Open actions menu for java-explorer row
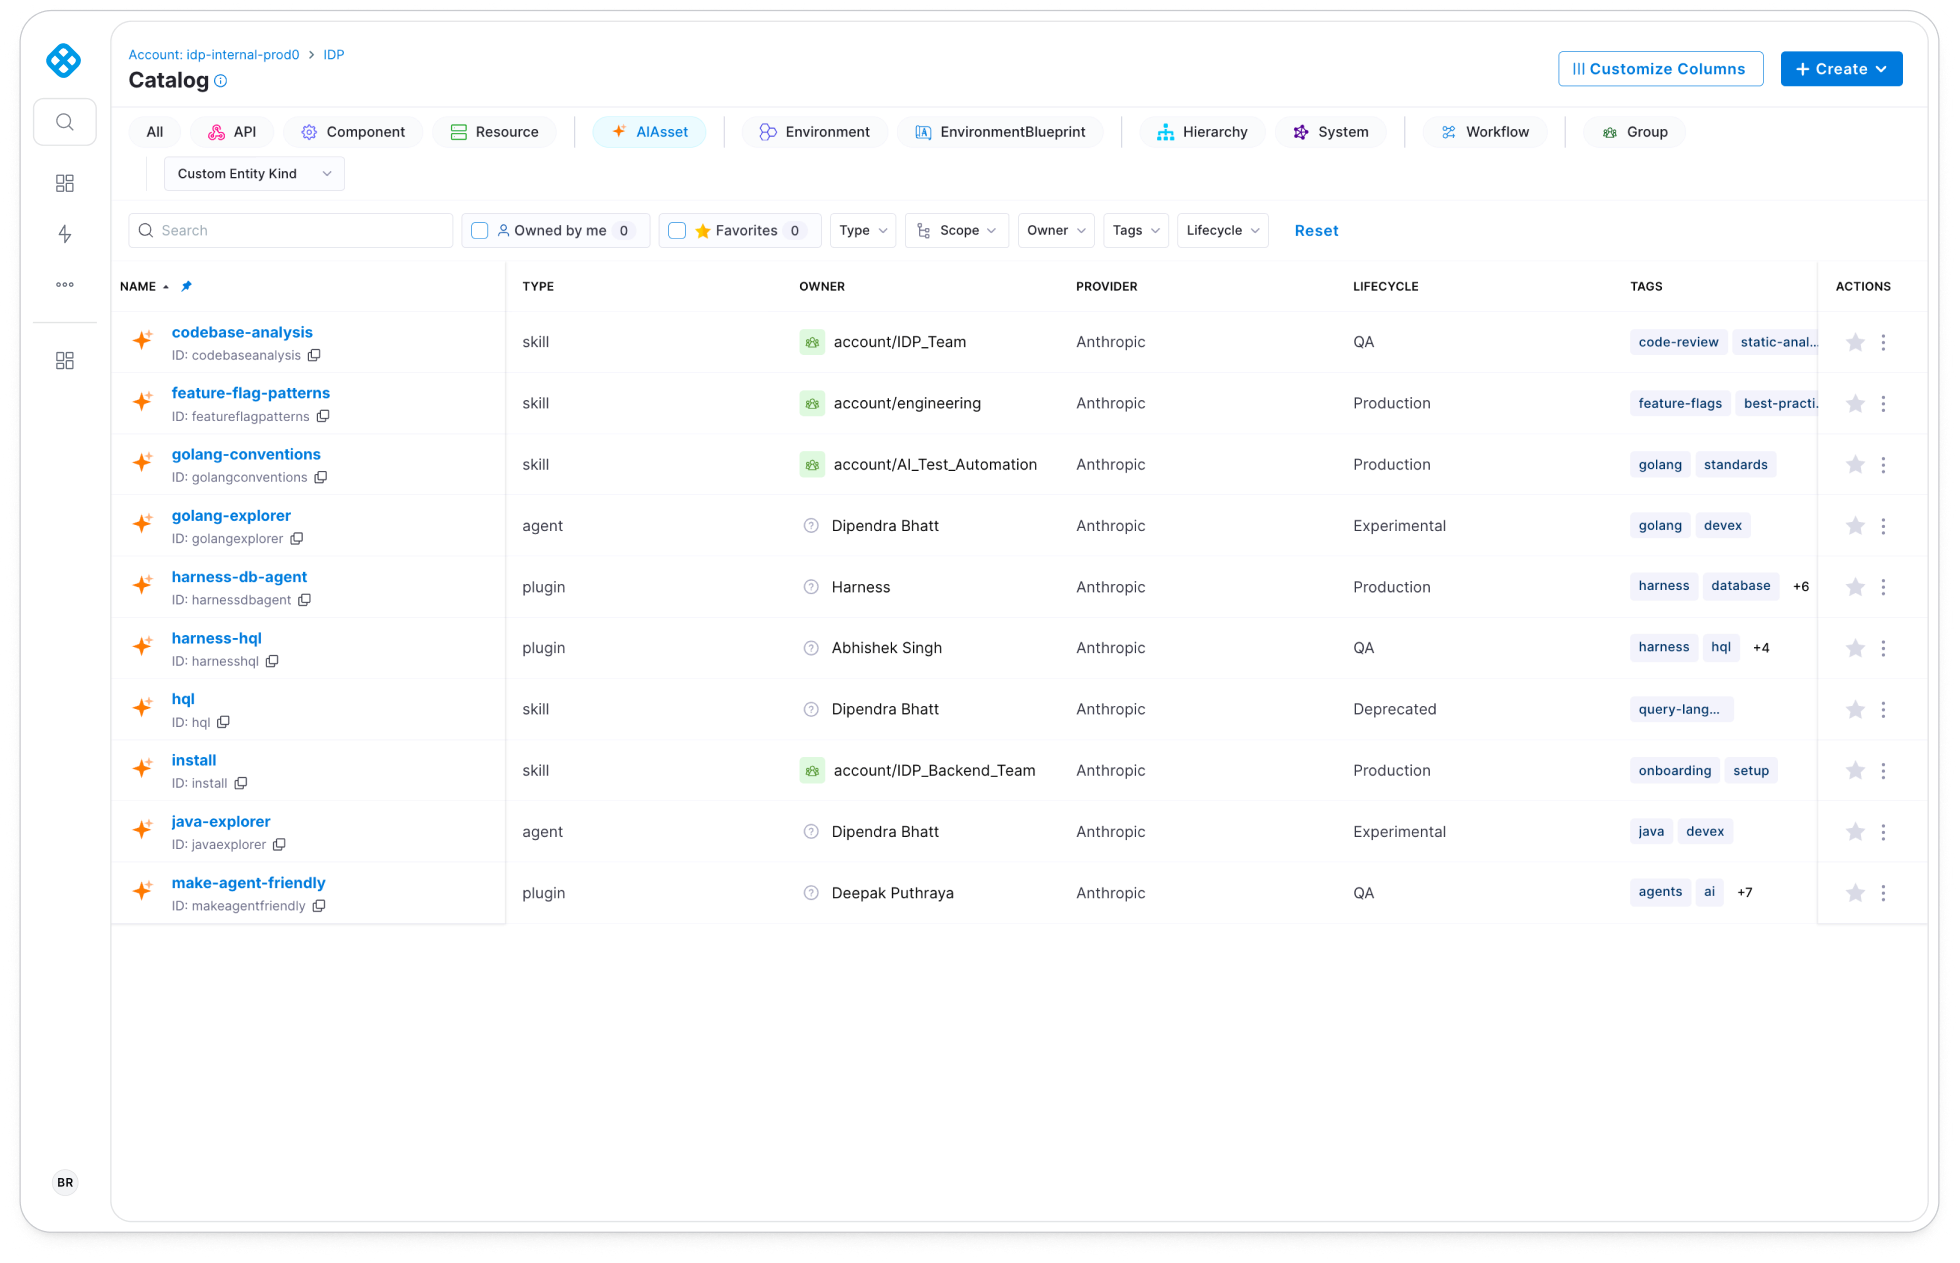Image resolution: width=1960 pixels, height=1263 pixels. 1883,832
